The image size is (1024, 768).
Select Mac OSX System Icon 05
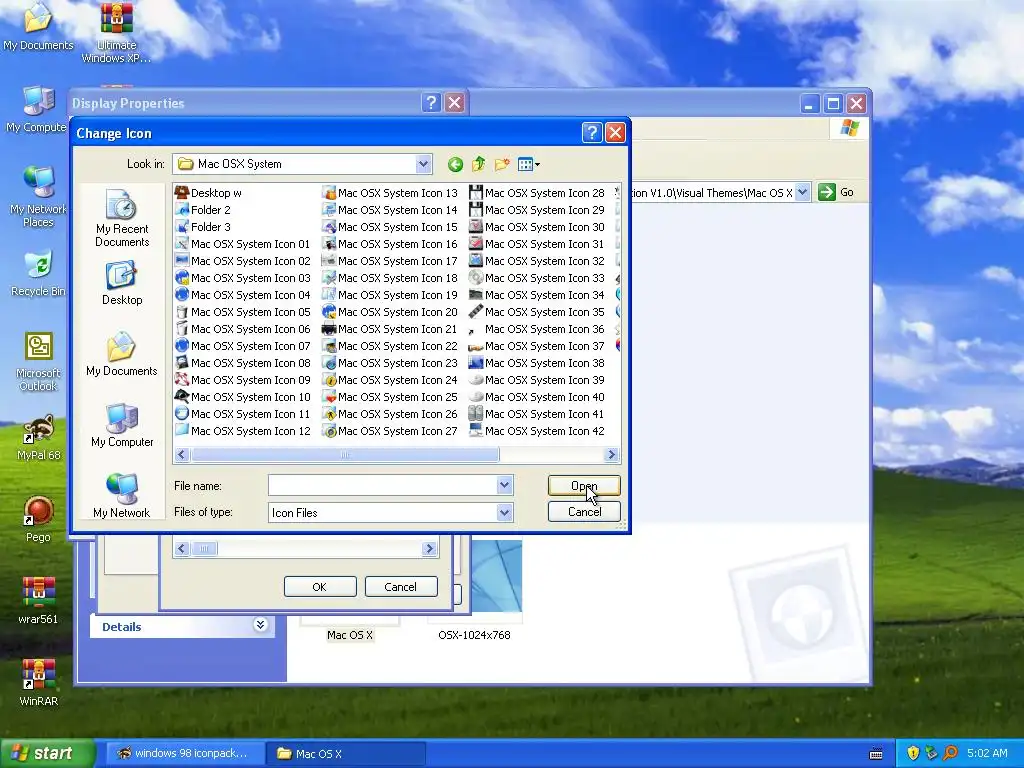[x=243, y=312]
